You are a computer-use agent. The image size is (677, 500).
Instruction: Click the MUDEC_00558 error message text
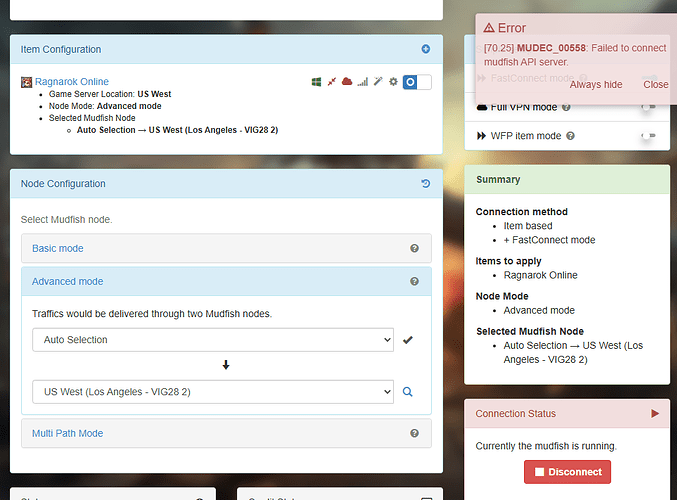pyautogui.click(x=575, y=55)
